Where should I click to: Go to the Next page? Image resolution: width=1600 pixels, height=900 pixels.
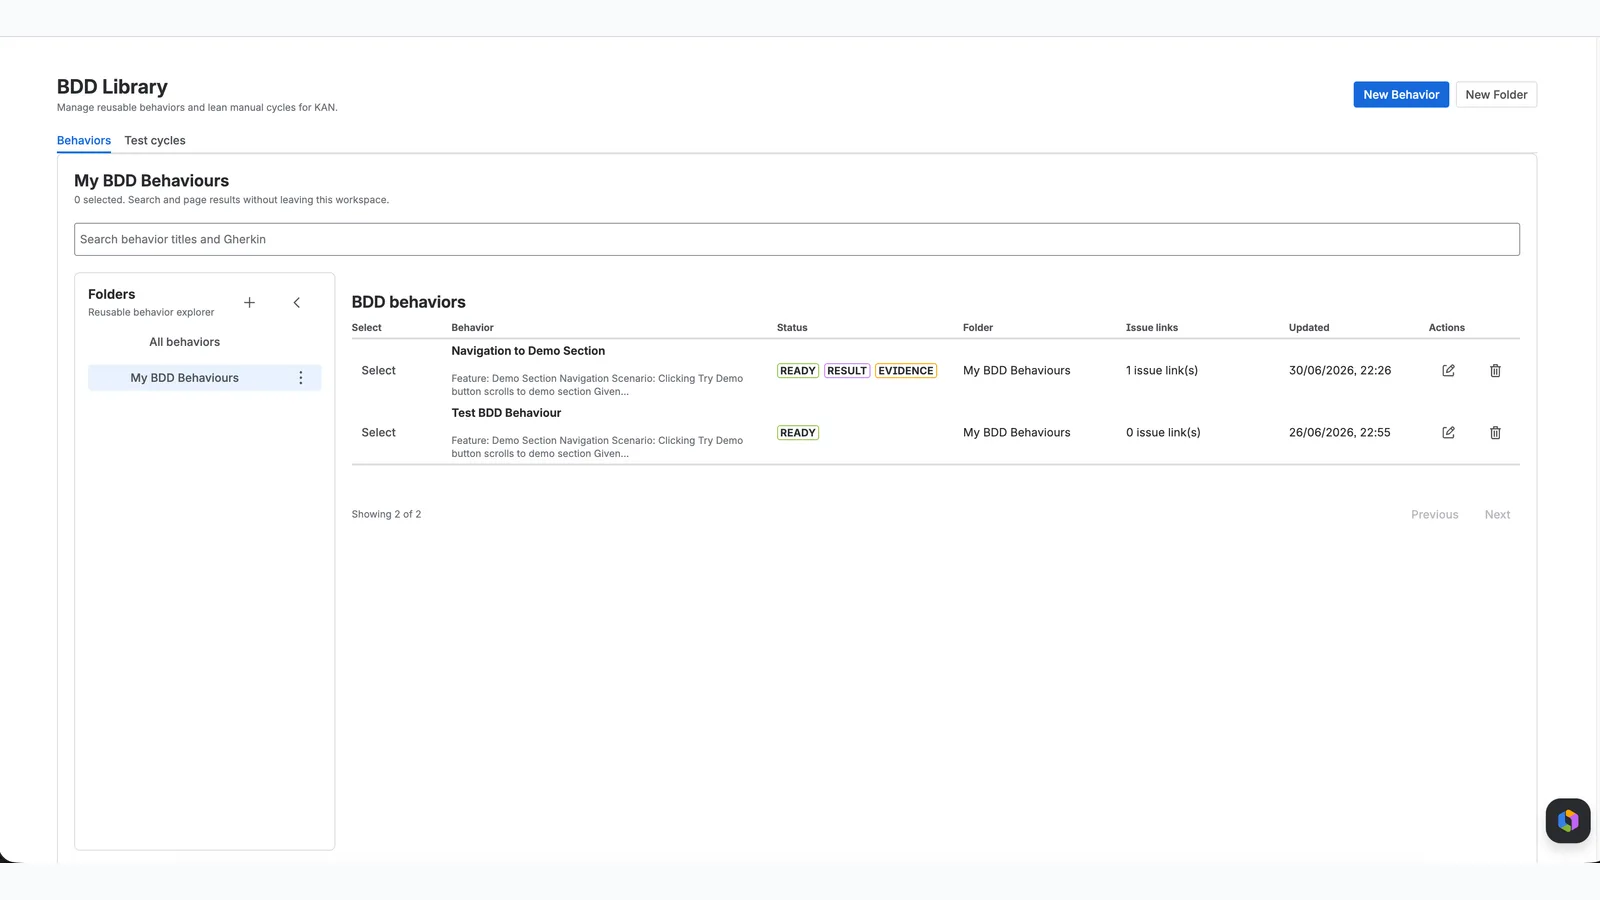coord(1497,515)
